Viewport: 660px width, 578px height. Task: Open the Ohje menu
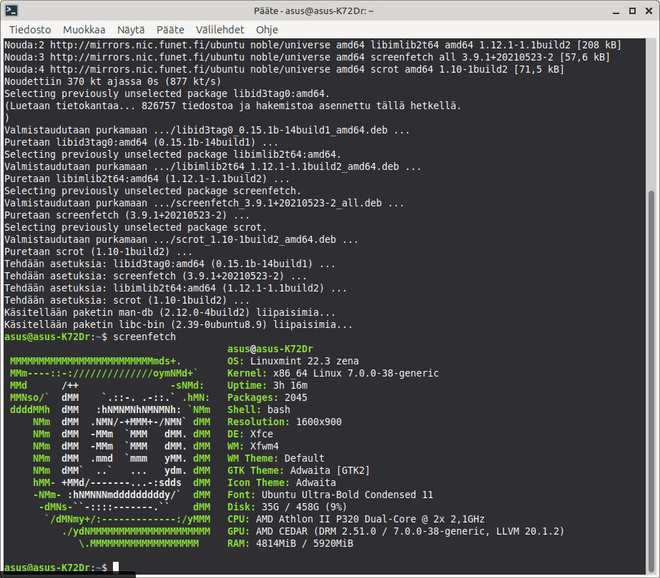click(x=267, y=30)
